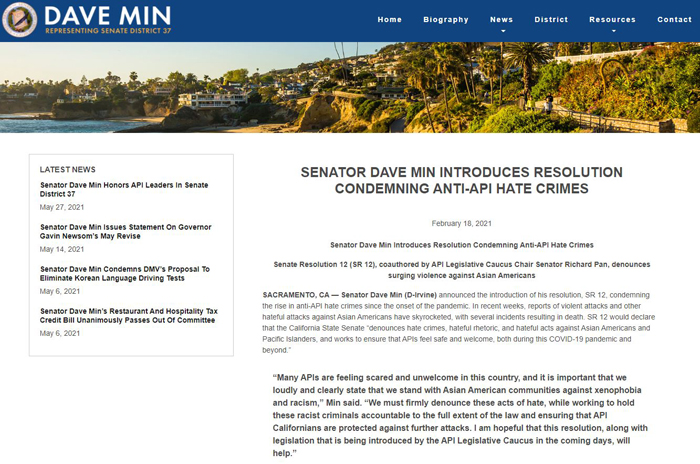Click the Senate Resolution 12 subheading

pyautogui.click(x=462, y=270)
